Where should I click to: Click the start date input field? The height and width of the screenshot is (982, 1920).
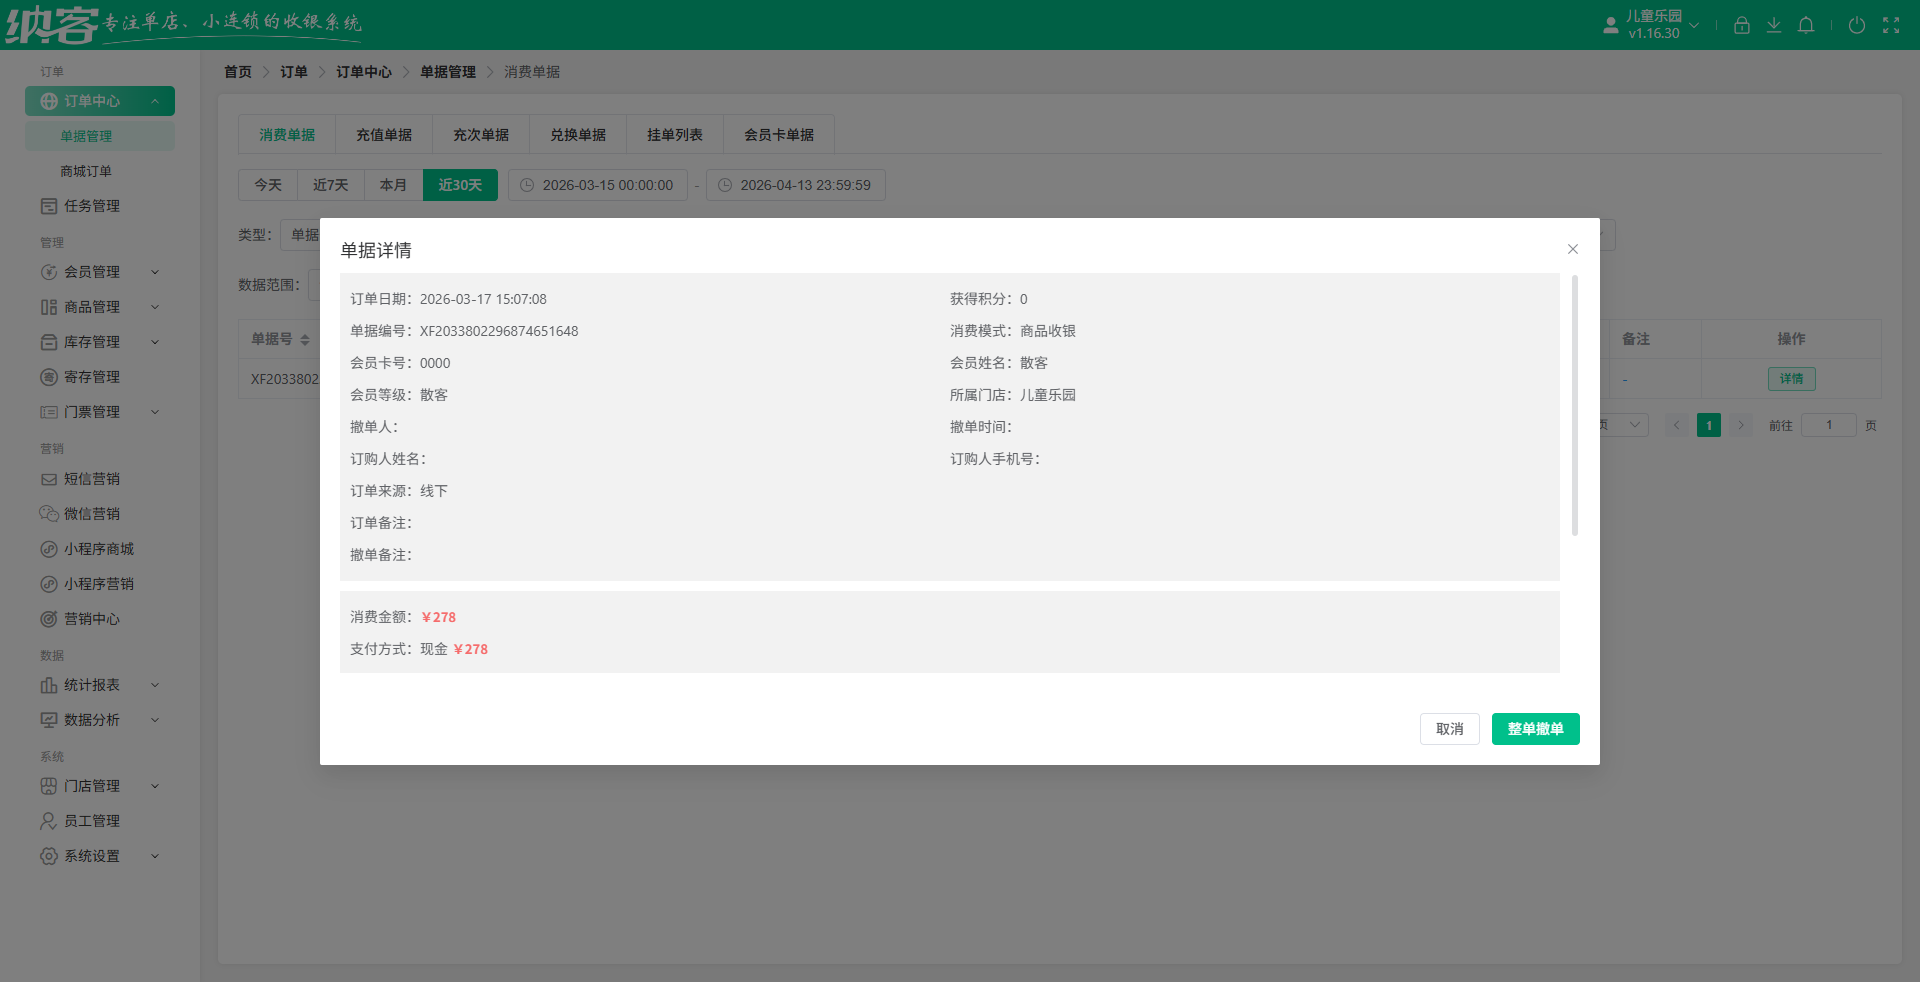(598, 185)
